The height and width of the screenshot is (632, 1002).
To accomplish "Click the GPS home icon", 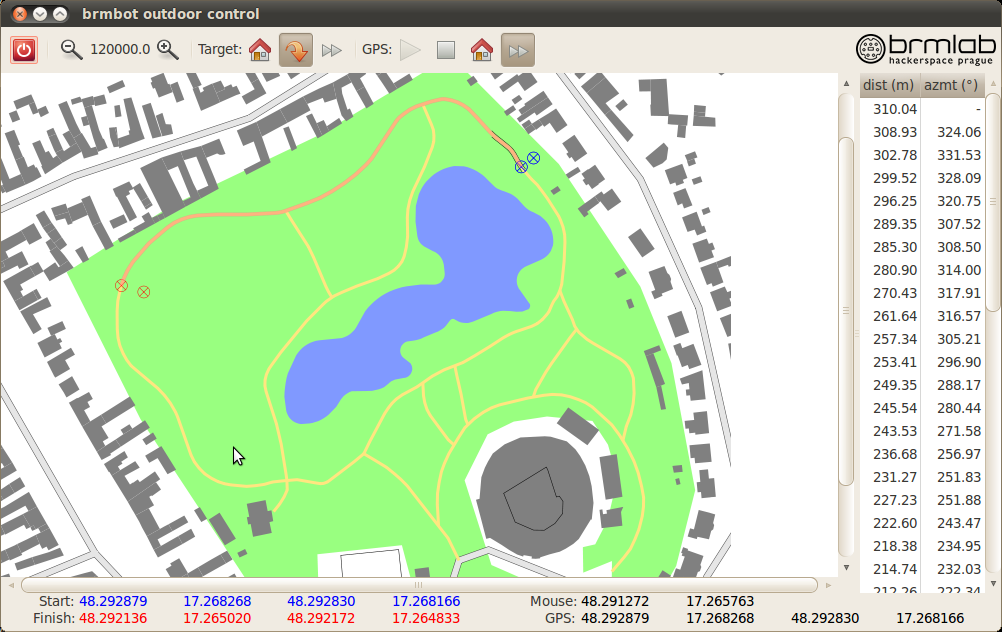I will tap(481, 50).
